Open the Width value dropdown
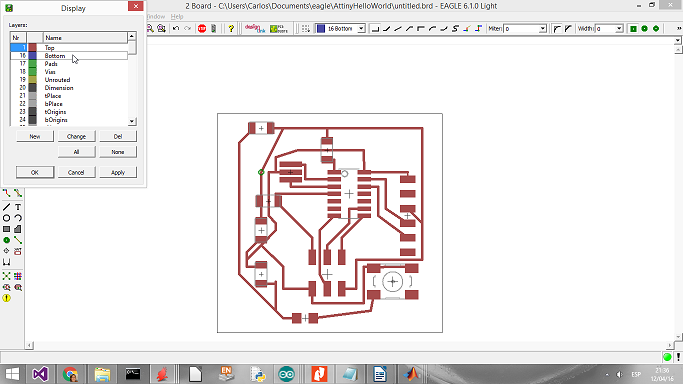Viewport: 683px width, 384px height. click(x=619, y=28)
